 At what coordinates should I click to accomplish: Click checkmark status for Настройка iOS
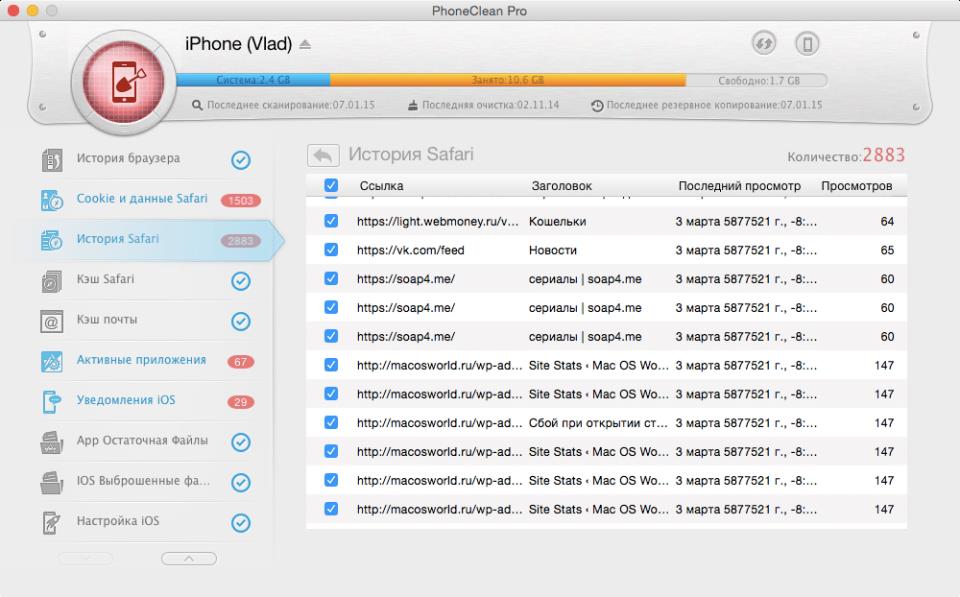point(241,523)
